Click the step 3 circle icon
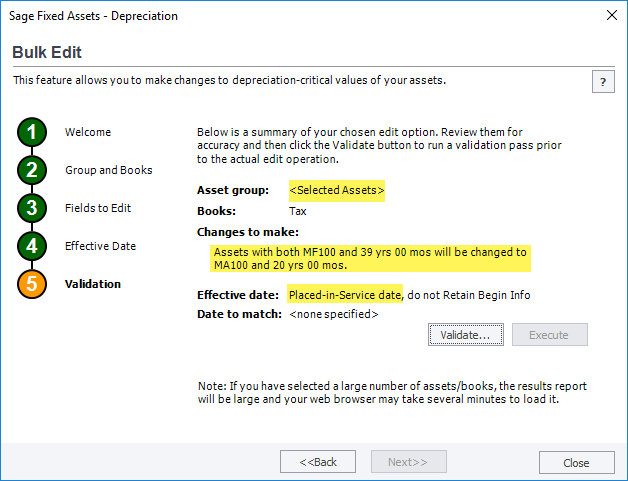628x481 pixels. (x=32, y=208)
